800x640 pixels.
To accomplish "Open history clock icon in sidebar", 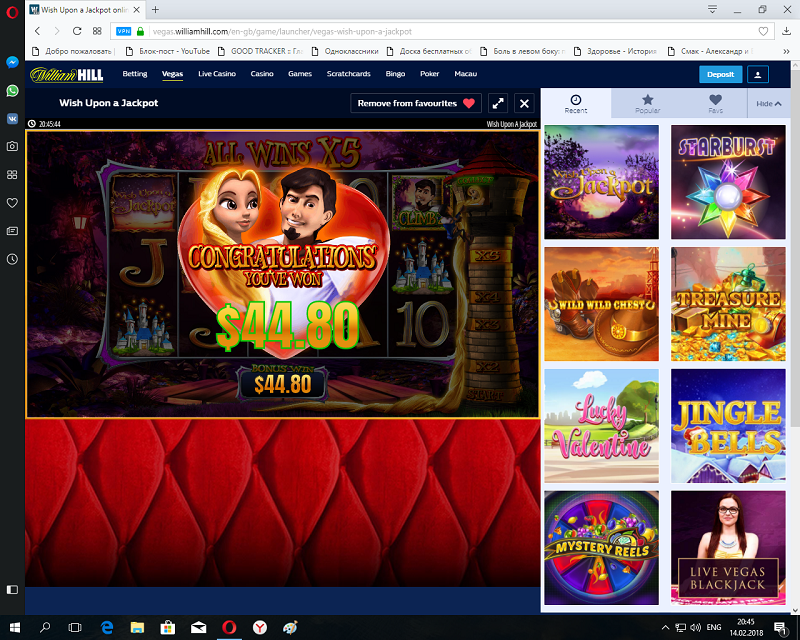I will (x=12, y=259).
